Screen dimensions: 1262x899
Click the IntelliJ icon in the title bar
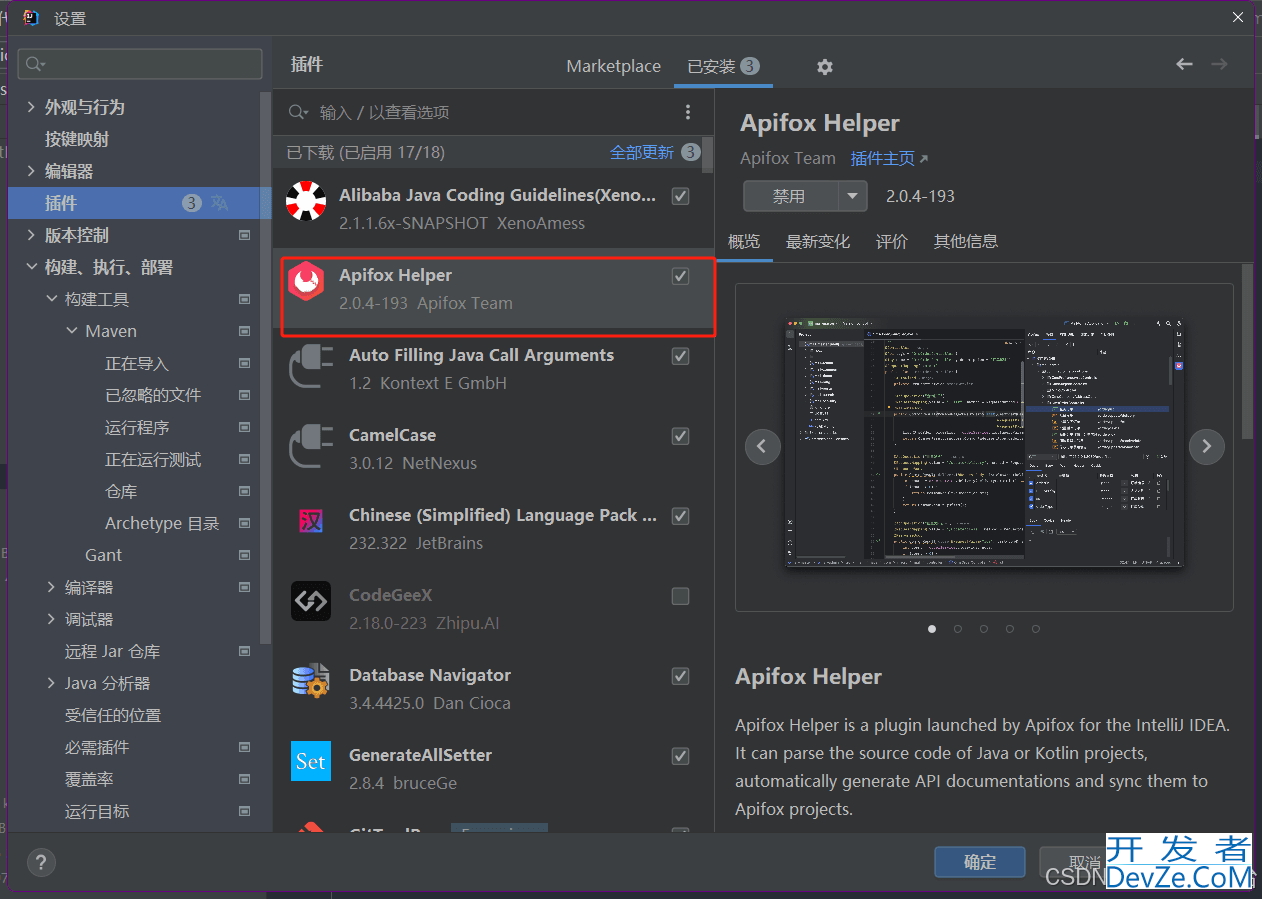point(31,17)
